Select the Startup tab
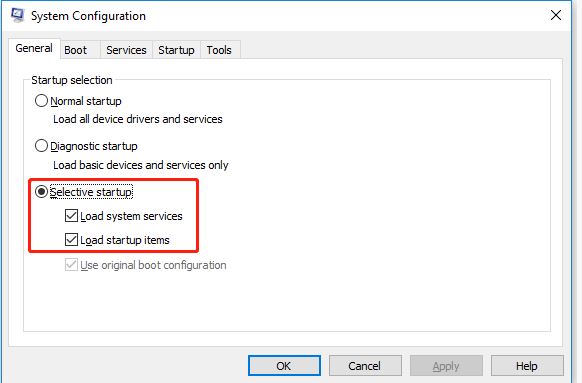This screenshot has width=582, height=383. pyautogui.click(x=176, y=50)
